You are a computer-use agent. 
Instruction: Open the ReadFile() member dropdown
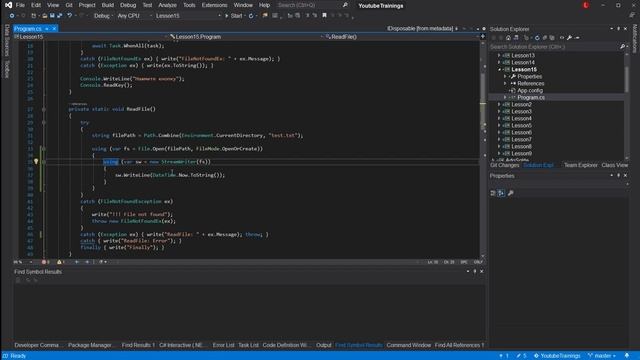point(402,37)
